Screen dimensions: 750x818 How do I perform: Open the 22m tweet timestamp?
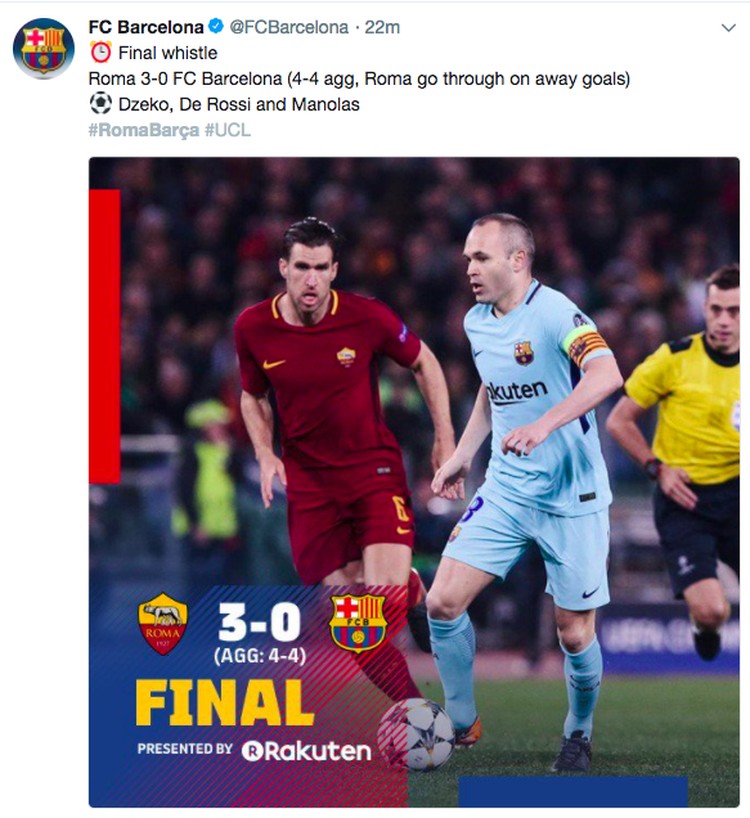coord(382,27)
